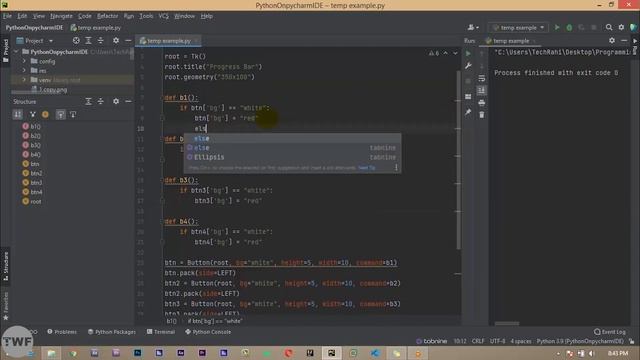Print the Run console output

tap(482, 102)
